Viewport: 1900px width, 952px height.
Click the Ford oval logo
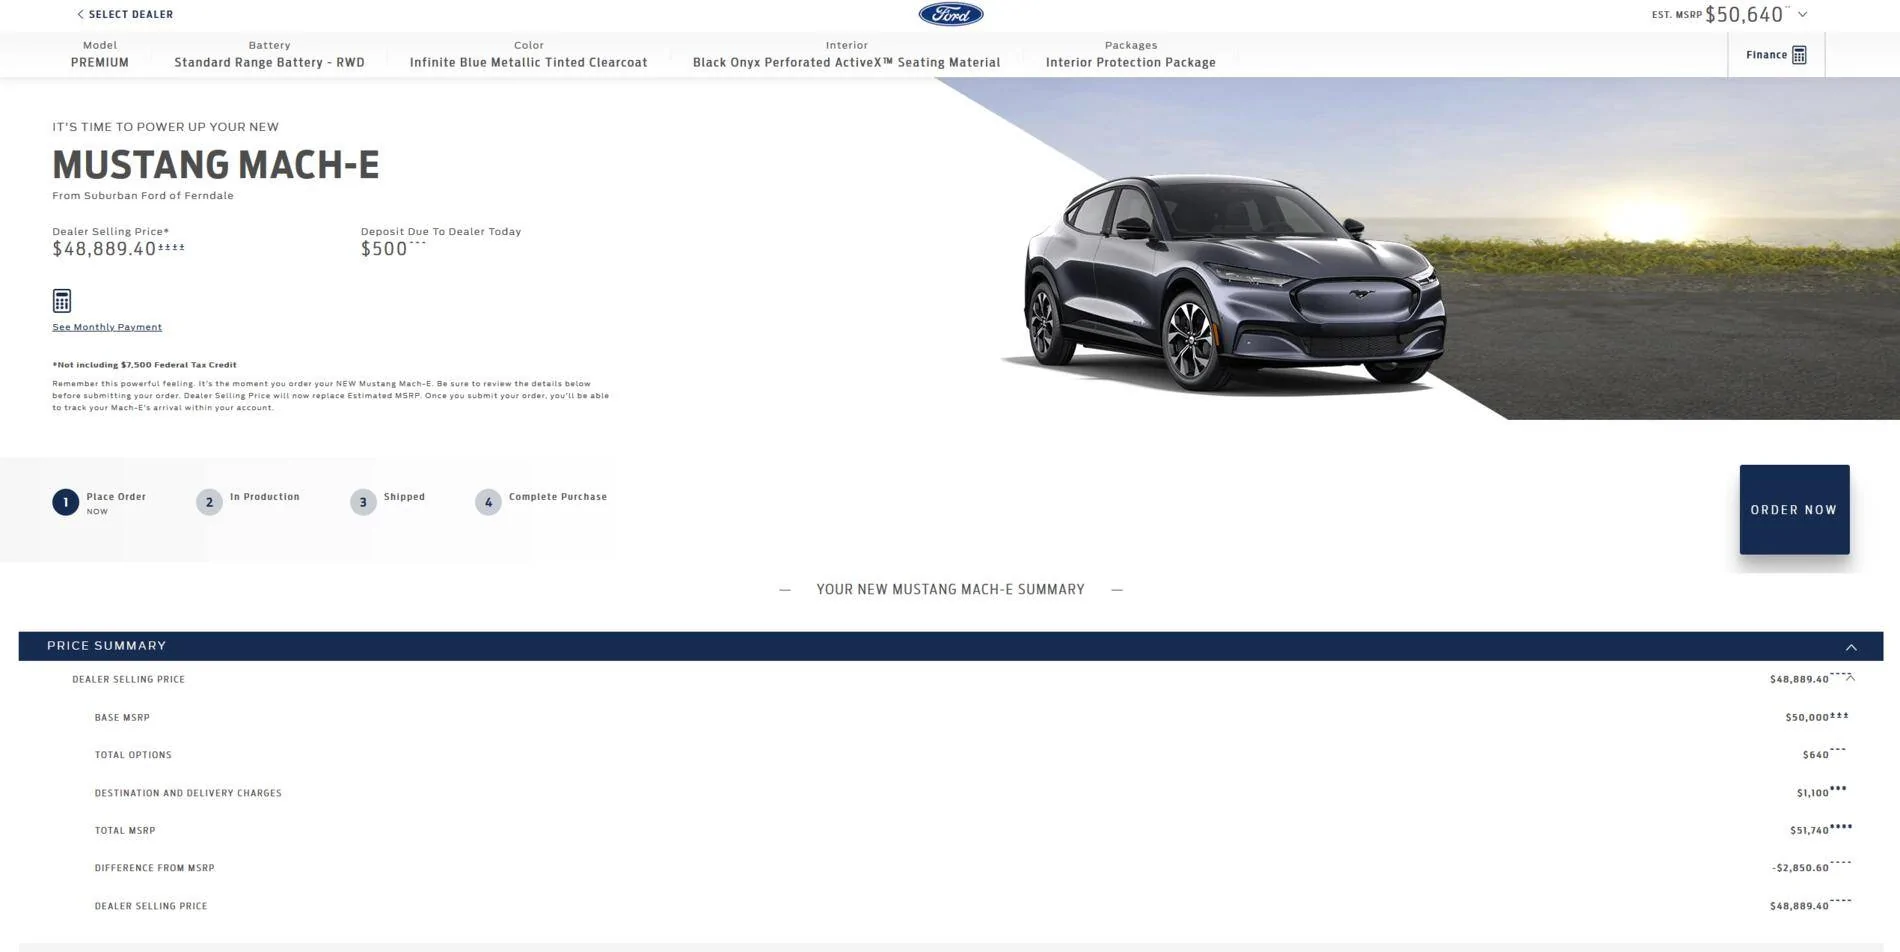point(950,14)
